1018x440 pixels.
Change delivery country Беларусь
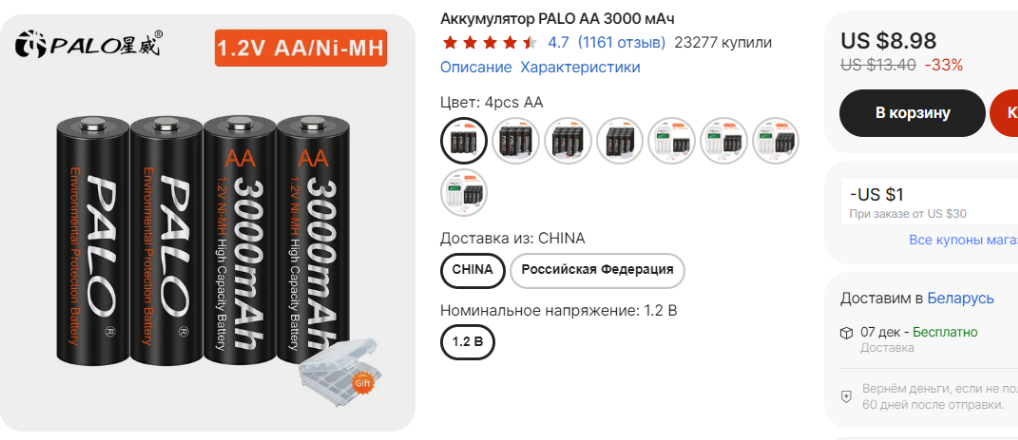point(960,299)
